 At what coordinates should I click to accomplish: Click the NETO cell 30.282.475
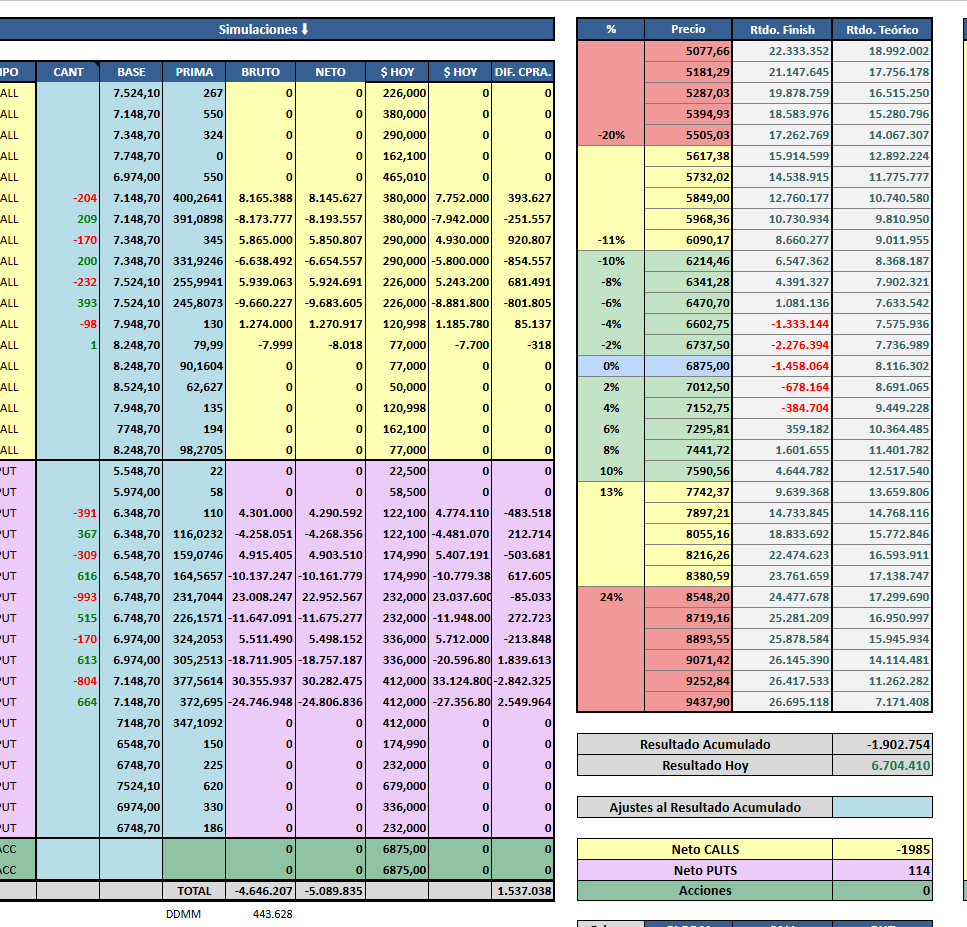click(331, 681)
